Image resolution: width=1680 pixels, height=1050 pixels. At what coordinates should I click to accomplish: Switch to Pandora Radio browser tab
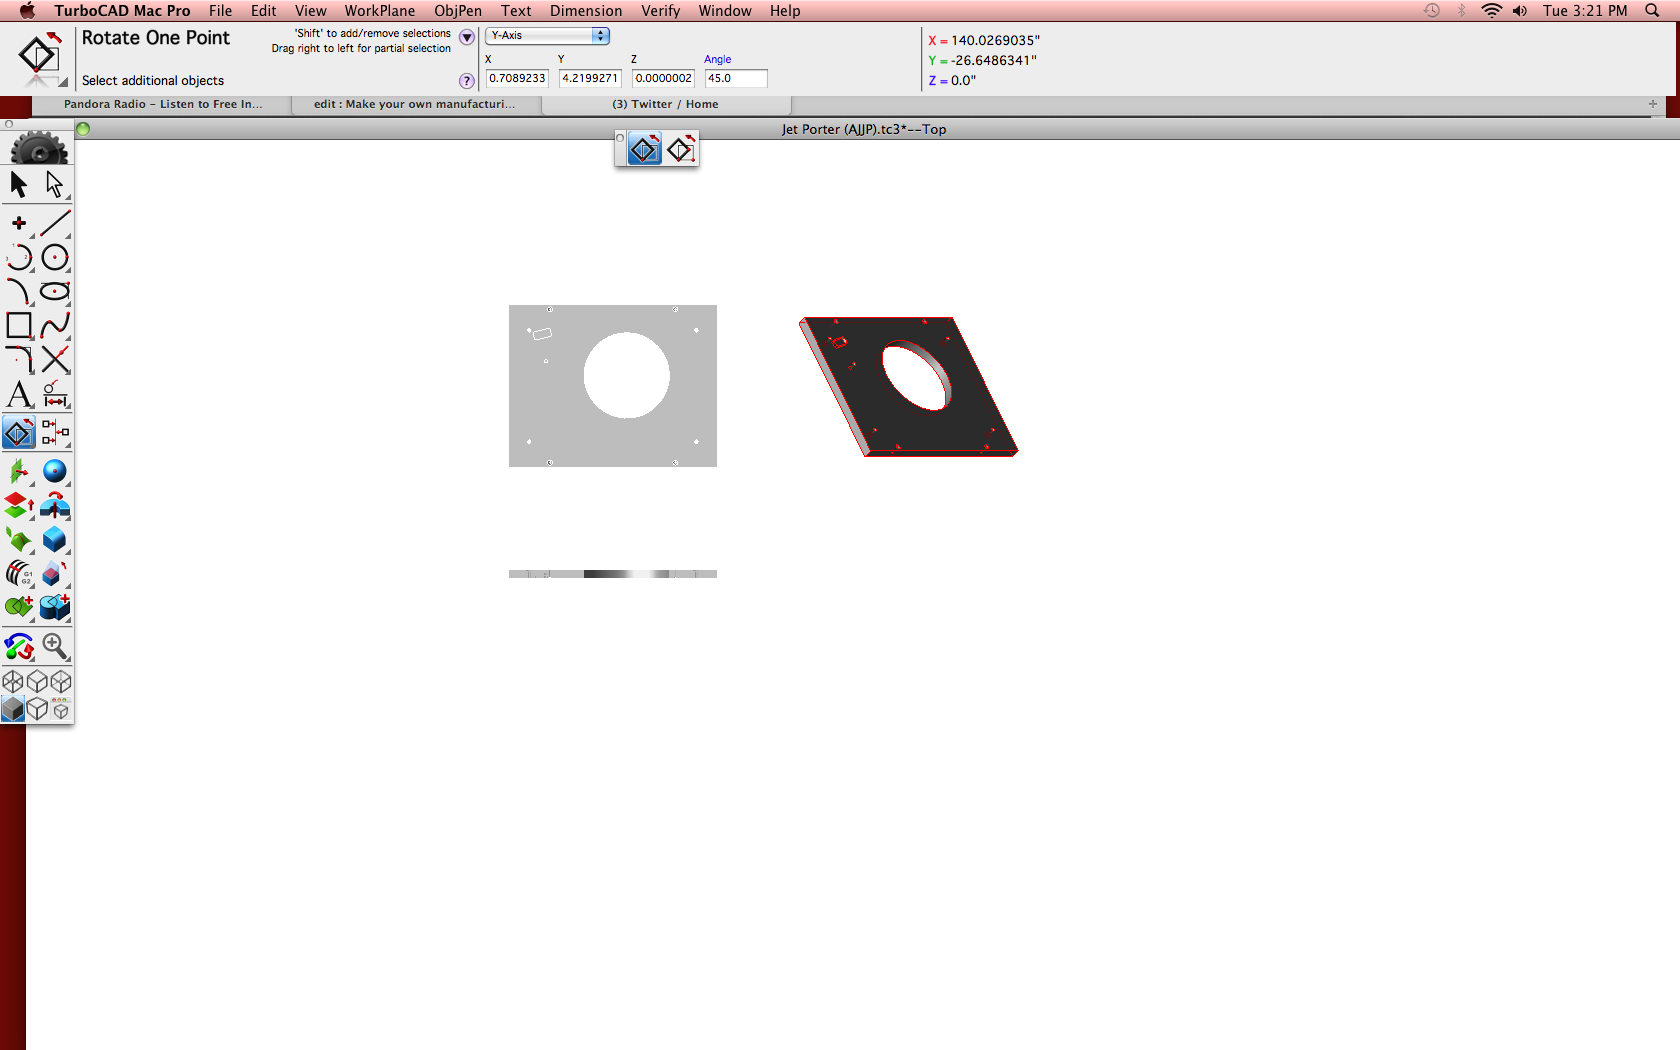point(162,104)
